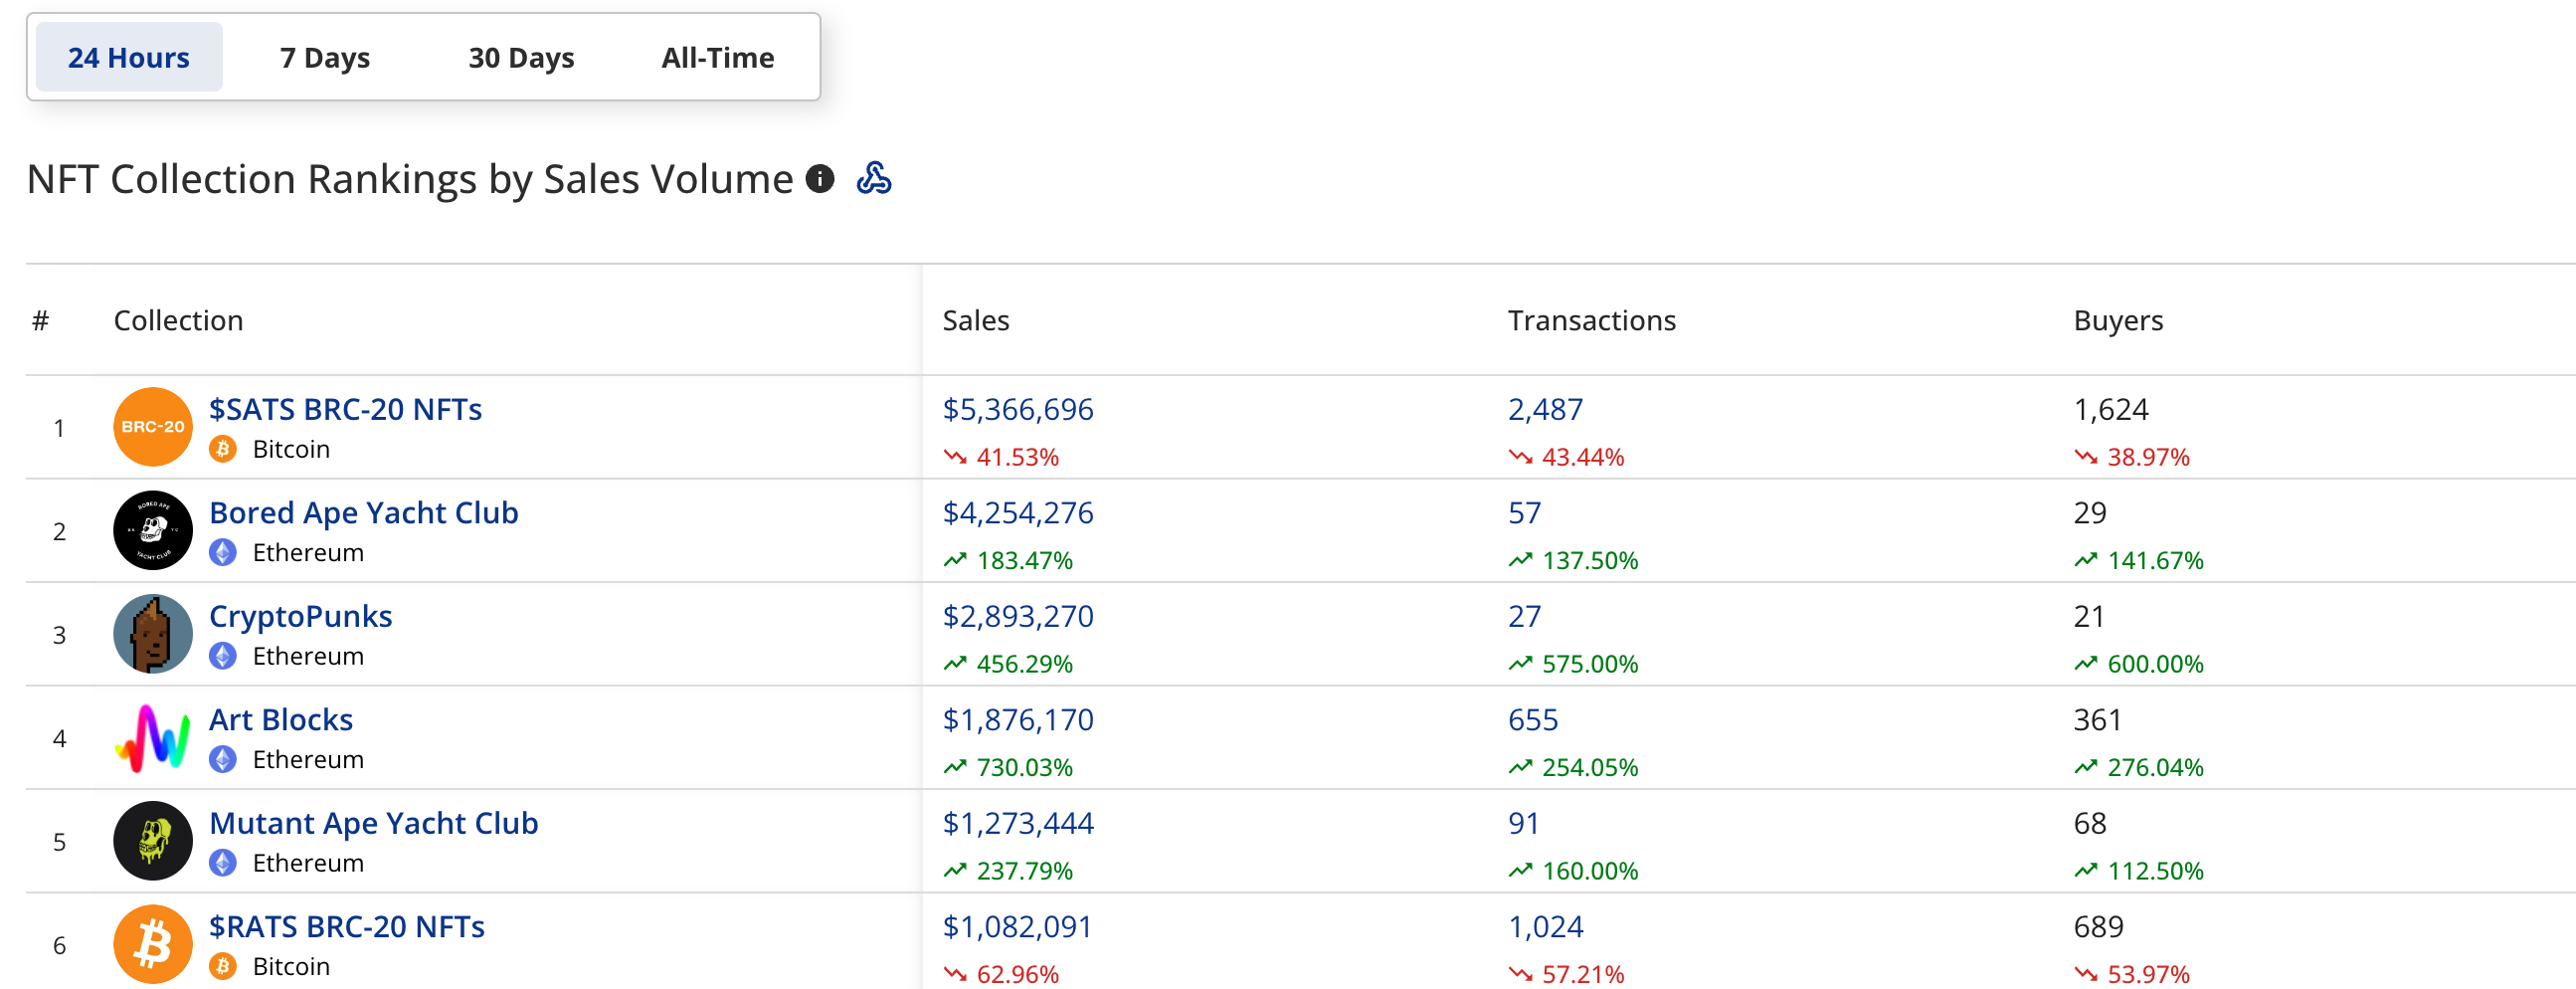The image size is (2576, 989).
Task: Click the $RATS BRC-20 Bitcoin logo
Action: pos(152,944)
